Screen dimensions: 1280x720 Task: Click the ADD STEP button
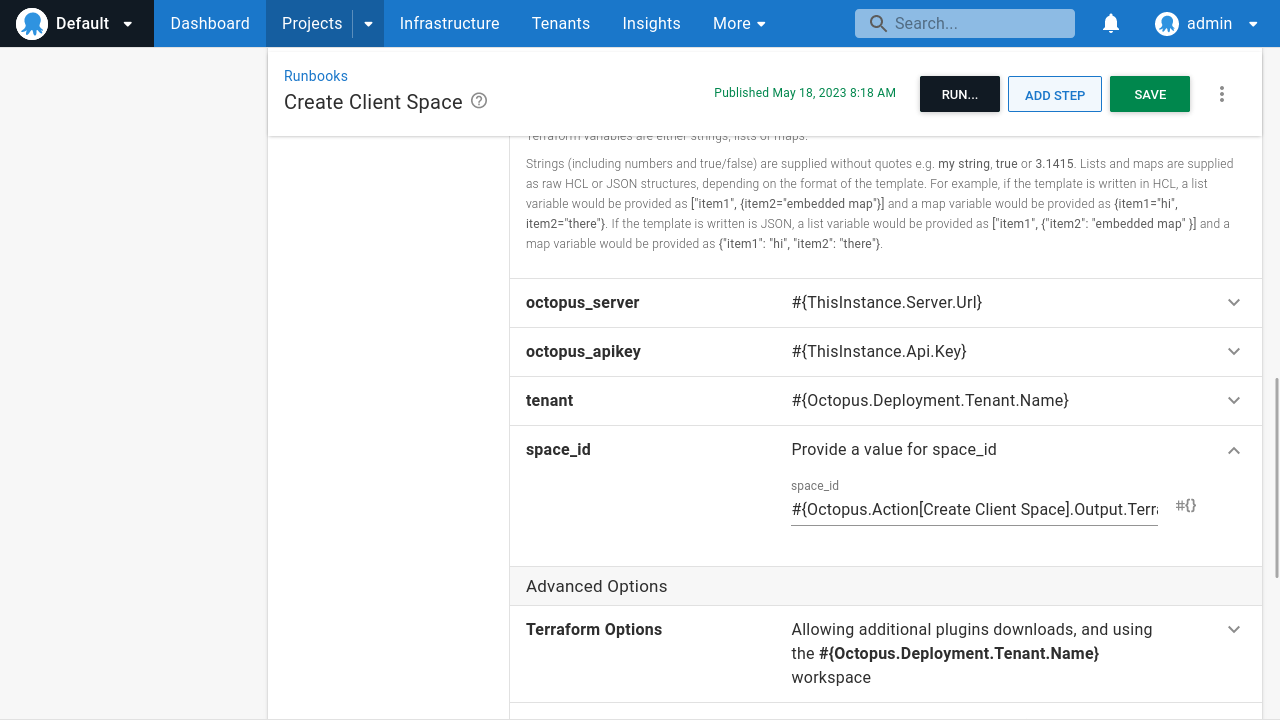pos(1054,93)
